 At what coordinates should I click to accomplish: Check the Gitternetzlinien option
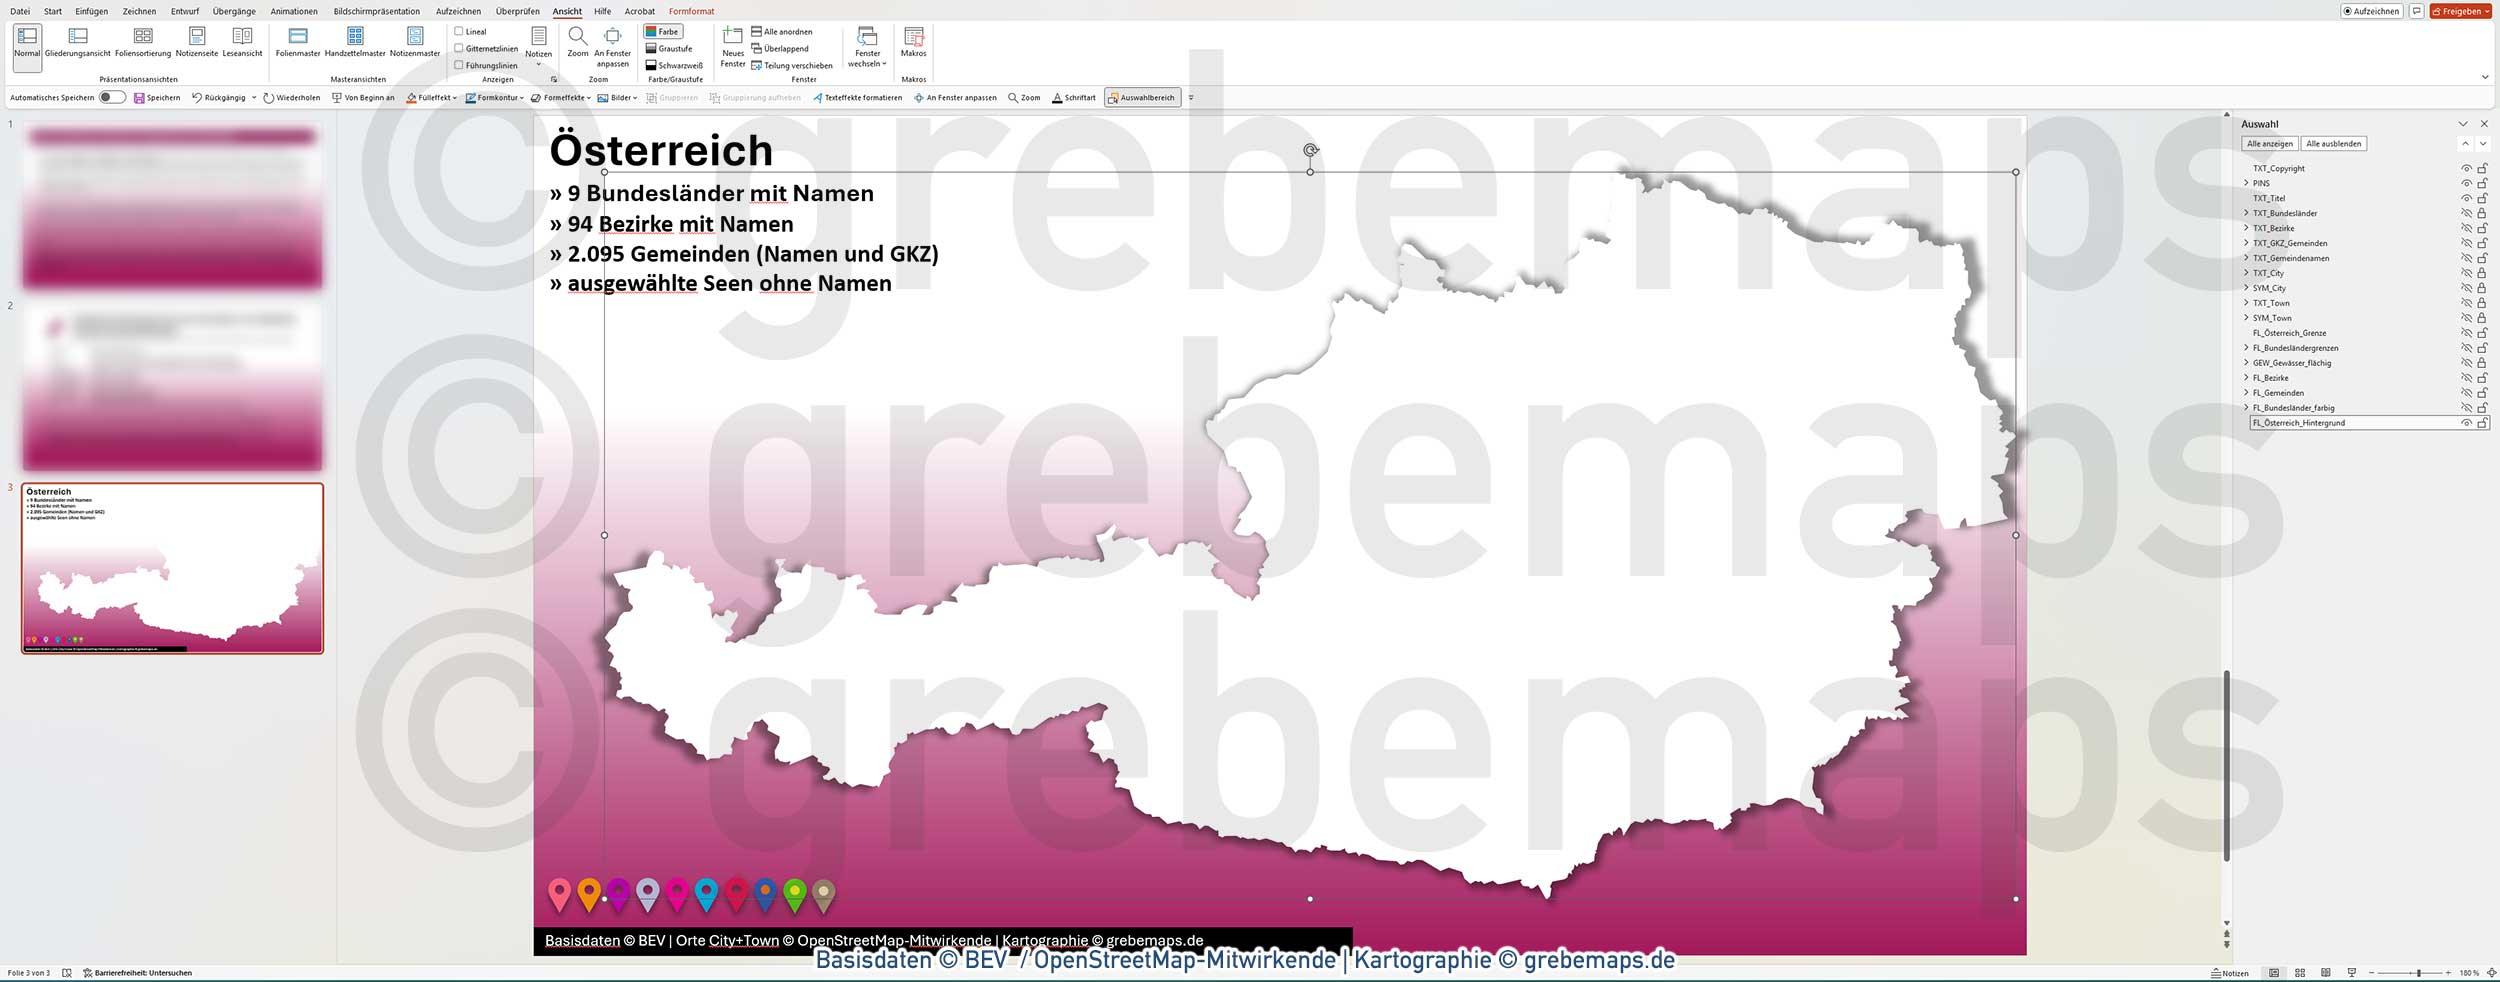tap(457, 46)
